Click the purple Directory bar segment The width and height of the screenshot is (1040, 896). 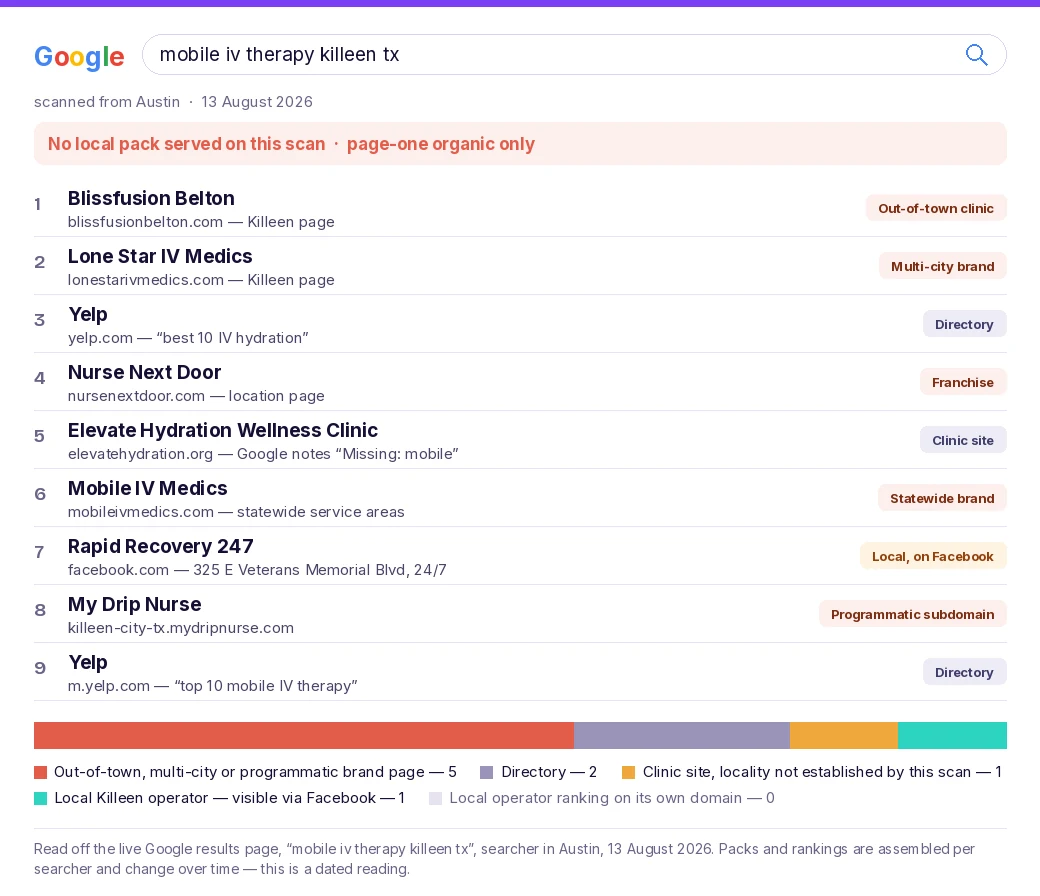682,736
